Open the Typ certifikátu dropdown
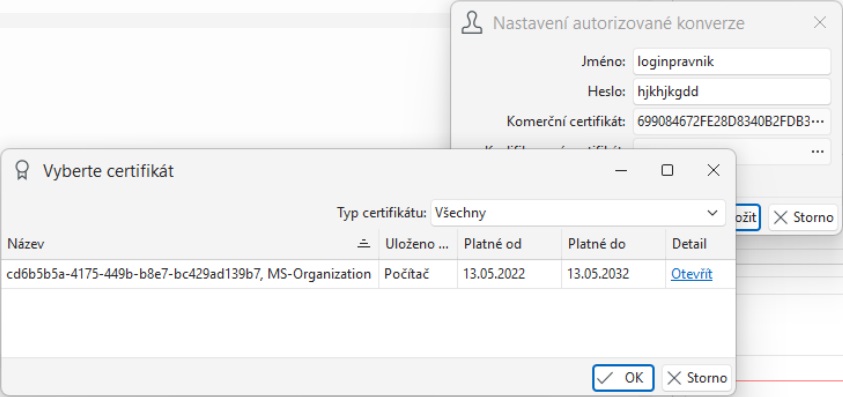The height and width of the screenshot is (397, 843). click(577, 212)
